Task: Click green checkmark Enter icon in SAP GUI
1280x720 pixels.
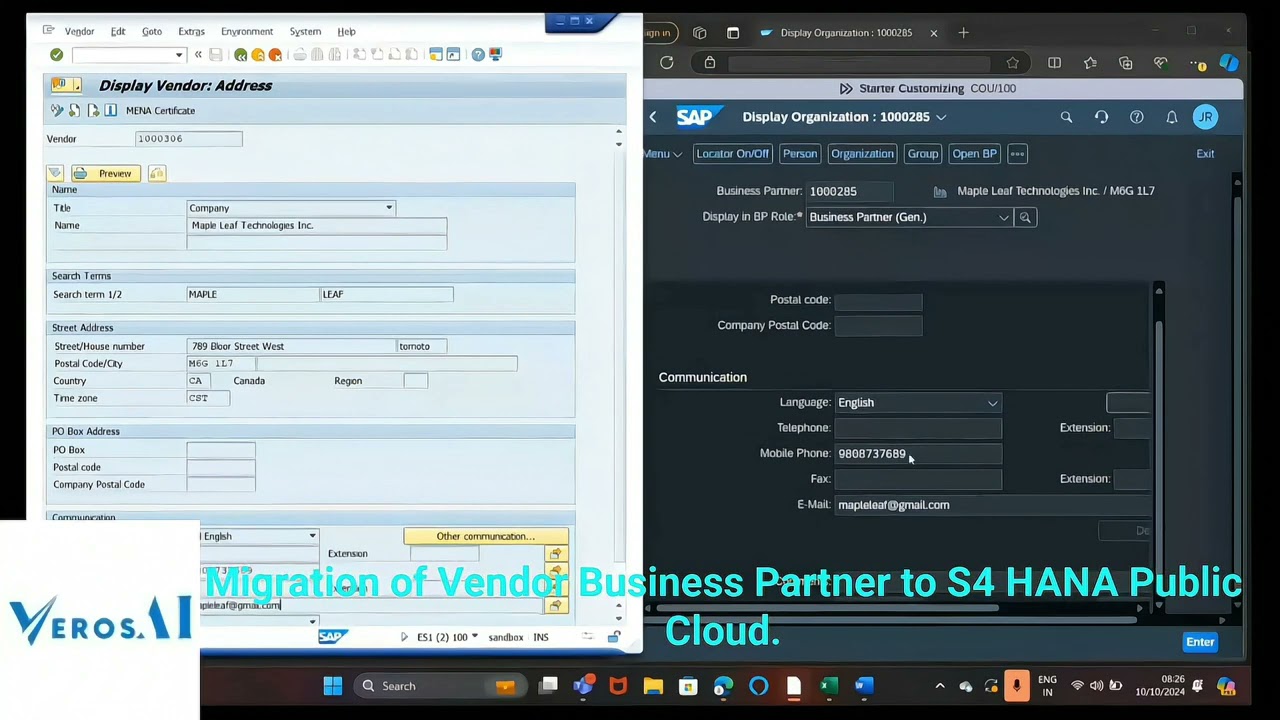Action: (56, 54)
